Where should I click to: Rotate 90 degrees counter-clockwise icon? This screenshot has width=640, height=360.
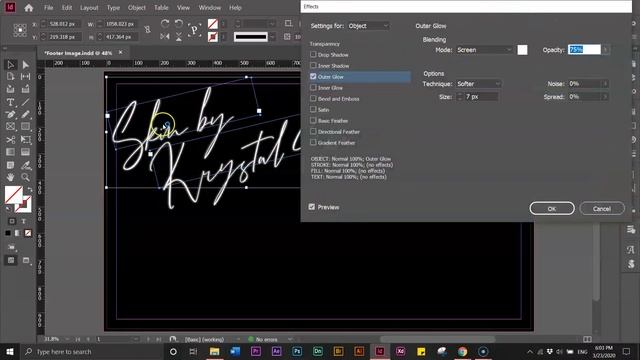point(179,24)
